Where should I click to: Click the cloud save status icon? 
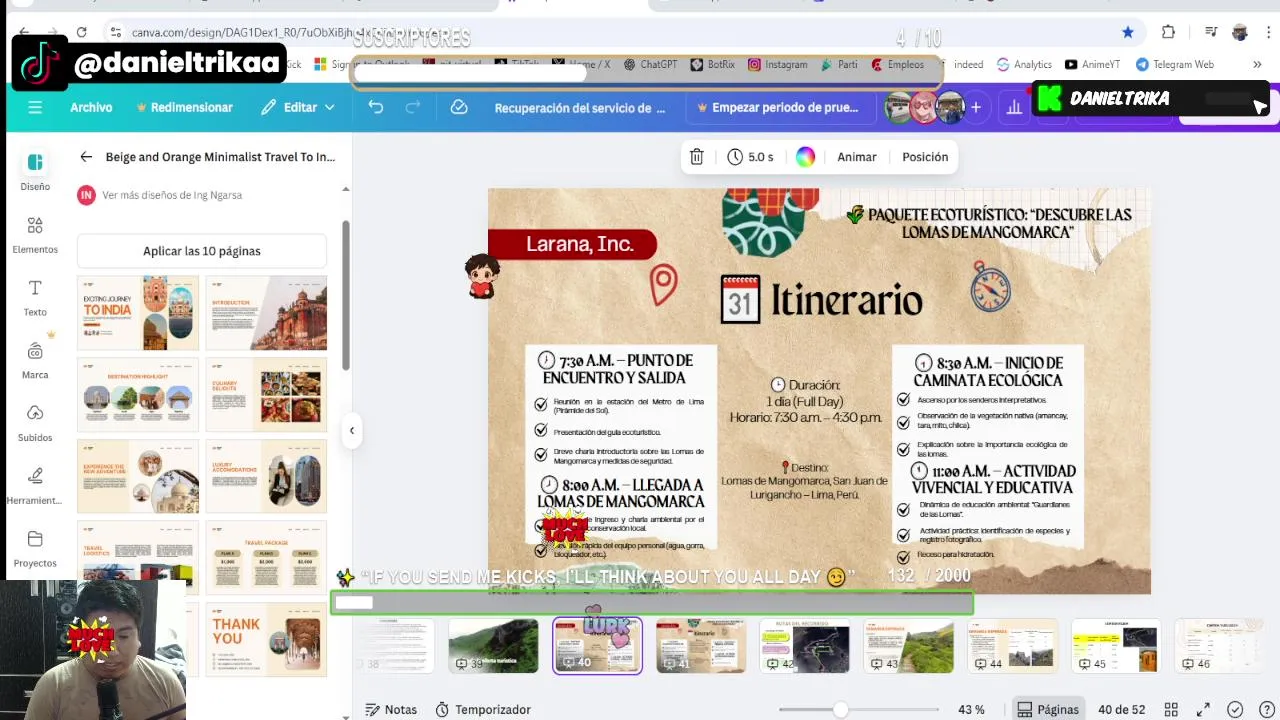pyautogui.click(x=459, y=107)
